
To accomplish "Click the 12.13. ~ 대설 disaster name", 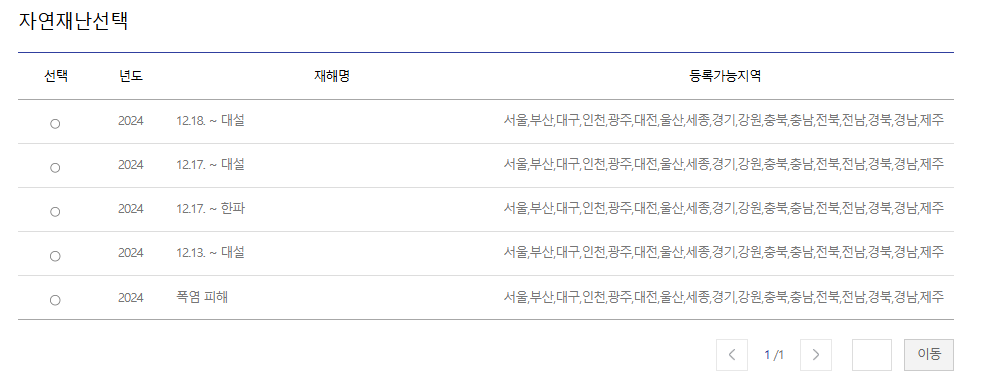I will coord(210,253).
